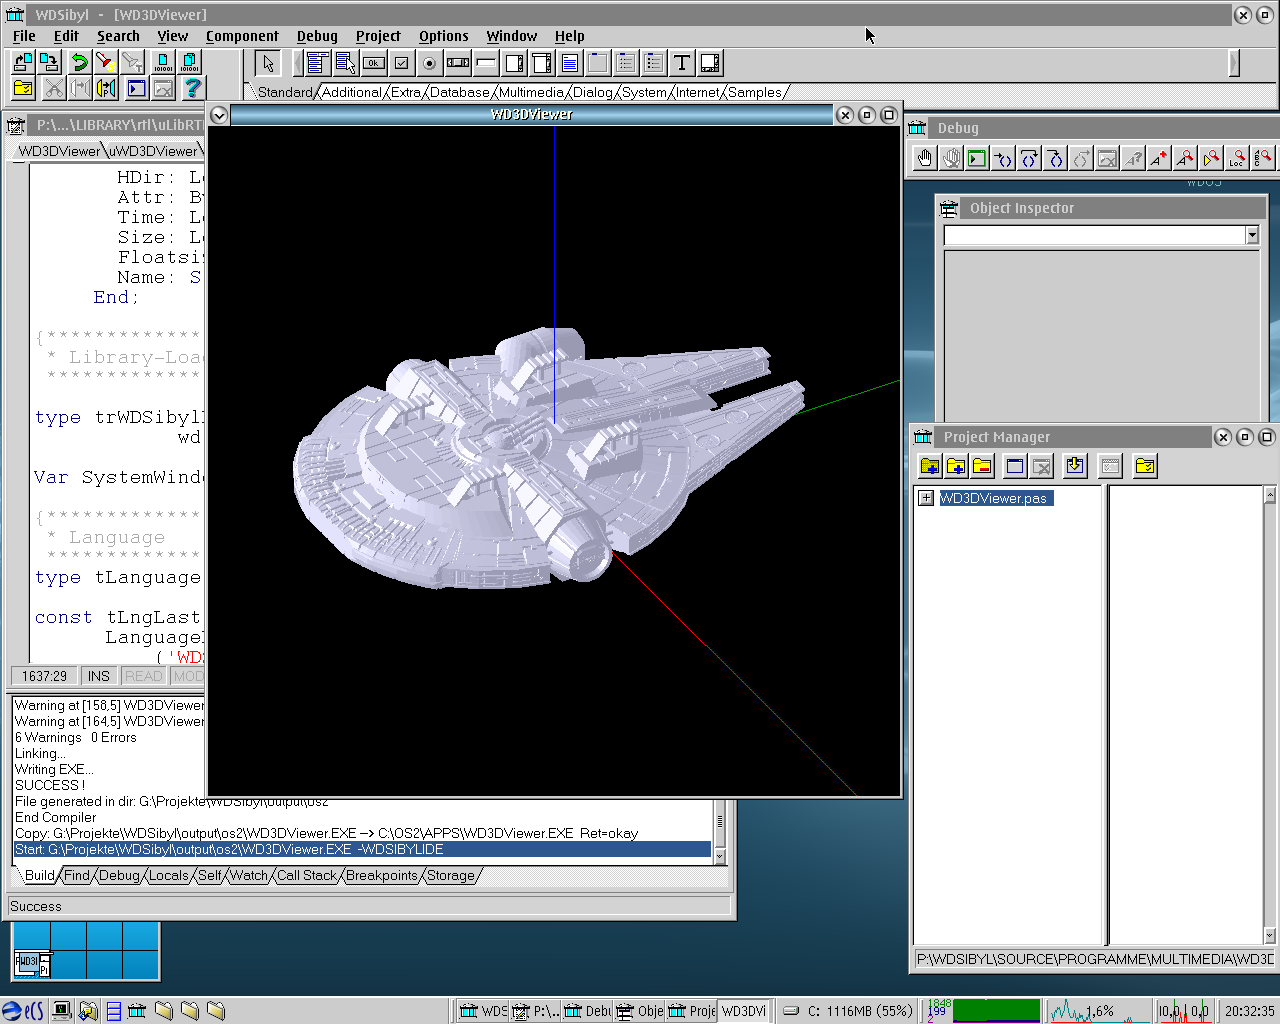Click the hand Stop icon in Debug toolbar

click(925, 158)
